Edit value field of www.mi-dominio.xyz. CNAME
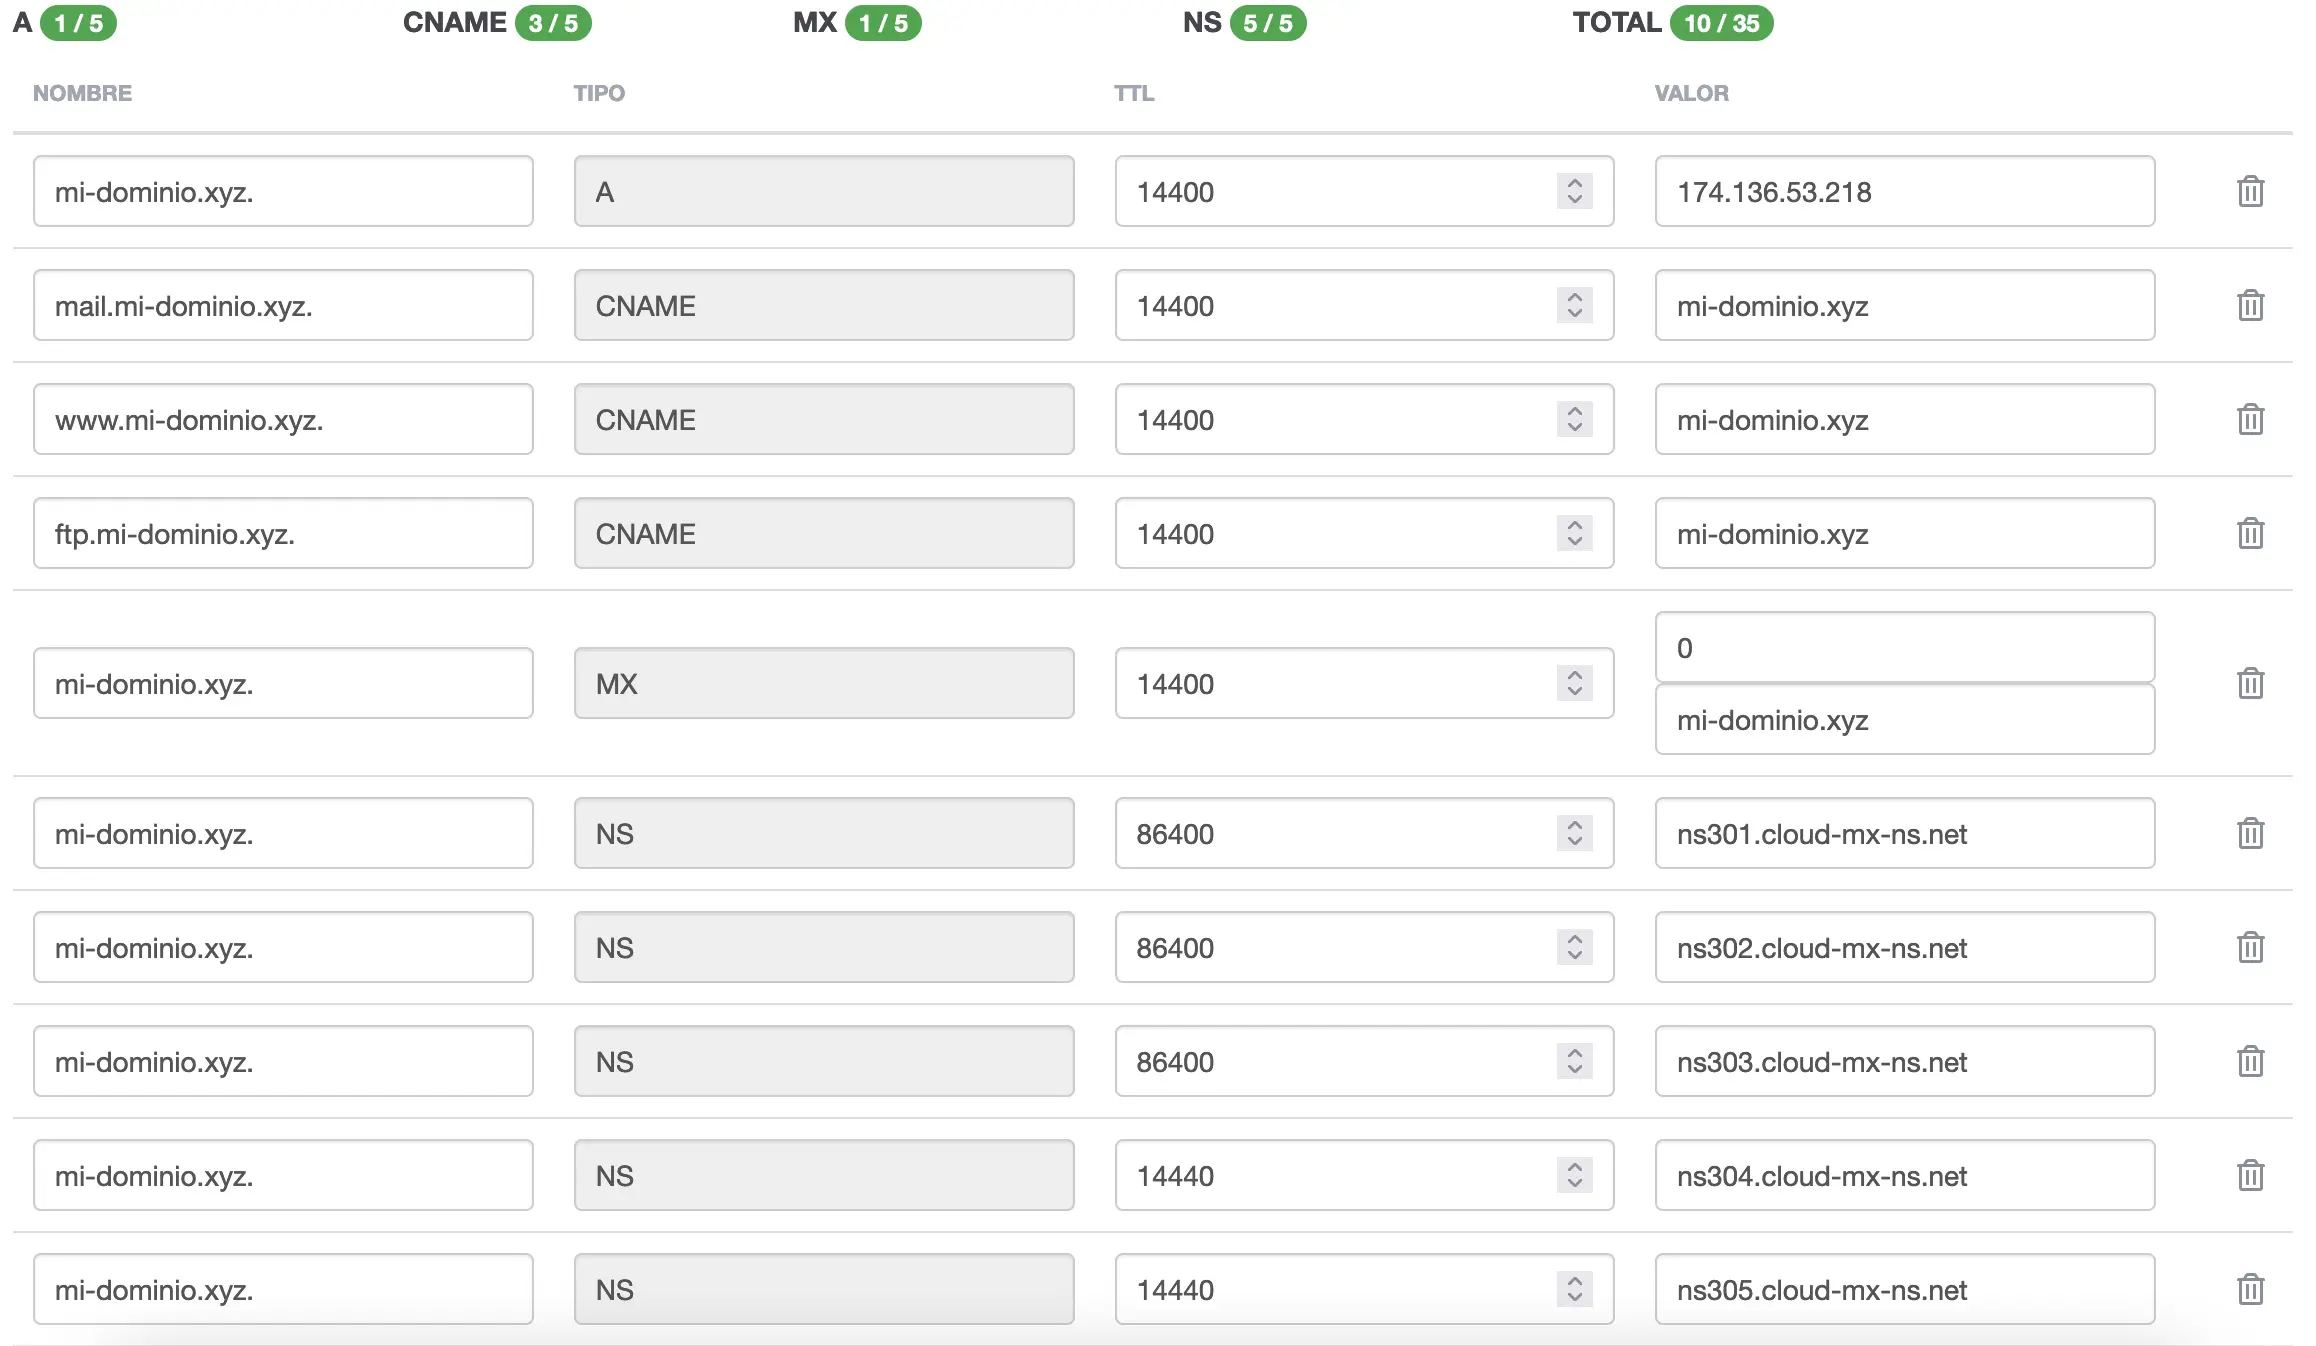The width and height of the screenshot is (2316, 1346). point(1905,419)
